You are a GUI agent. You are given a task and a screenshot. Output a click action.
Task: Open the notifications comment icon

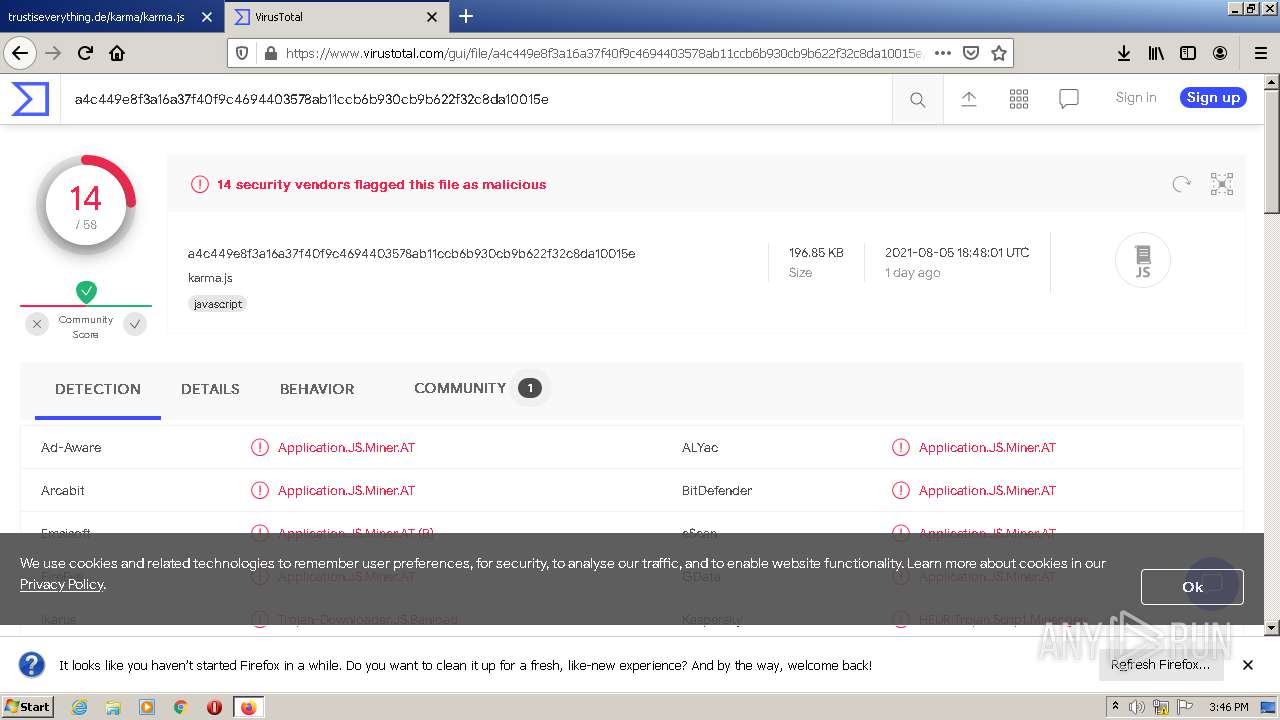[x=1069, y=98]
